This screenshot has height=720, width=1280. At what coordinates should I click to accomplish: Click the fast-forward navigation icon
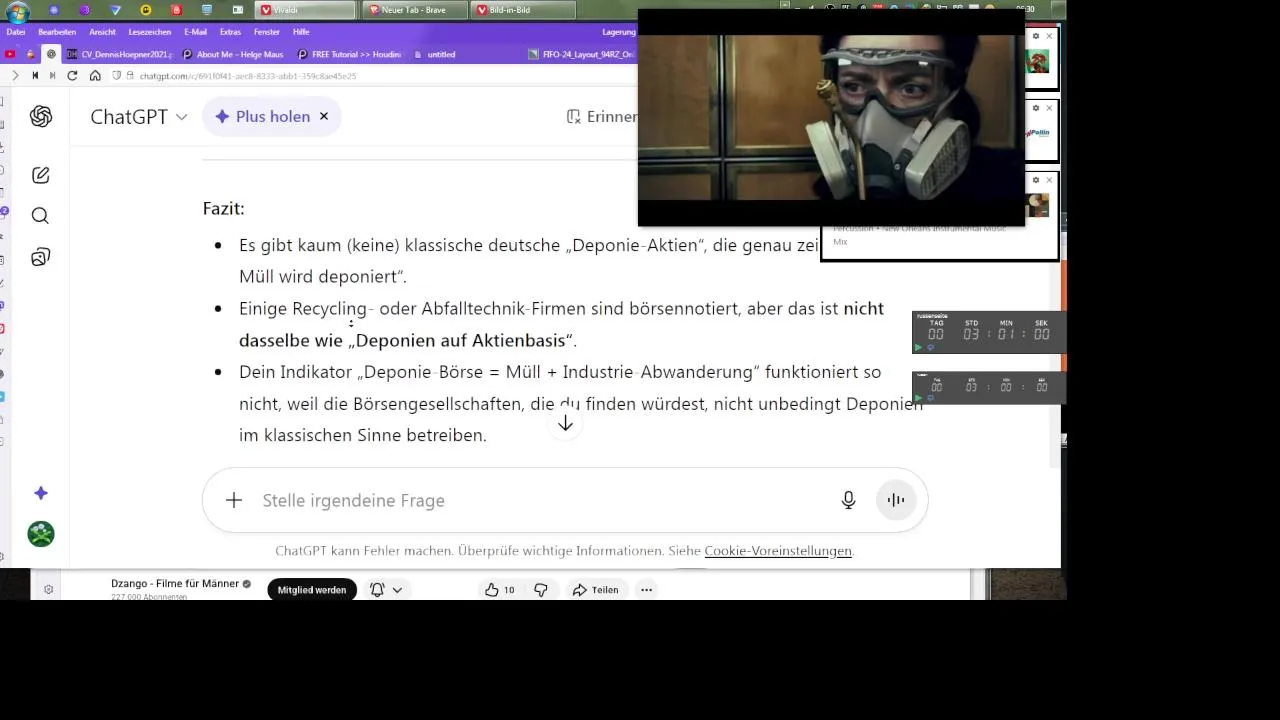(x=52, y=76)
